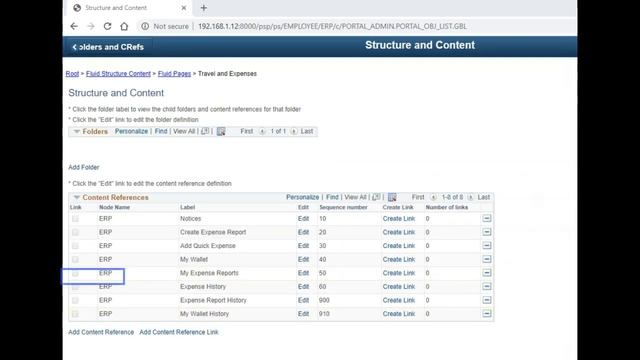Click First in Folders grid navigation

247,131
